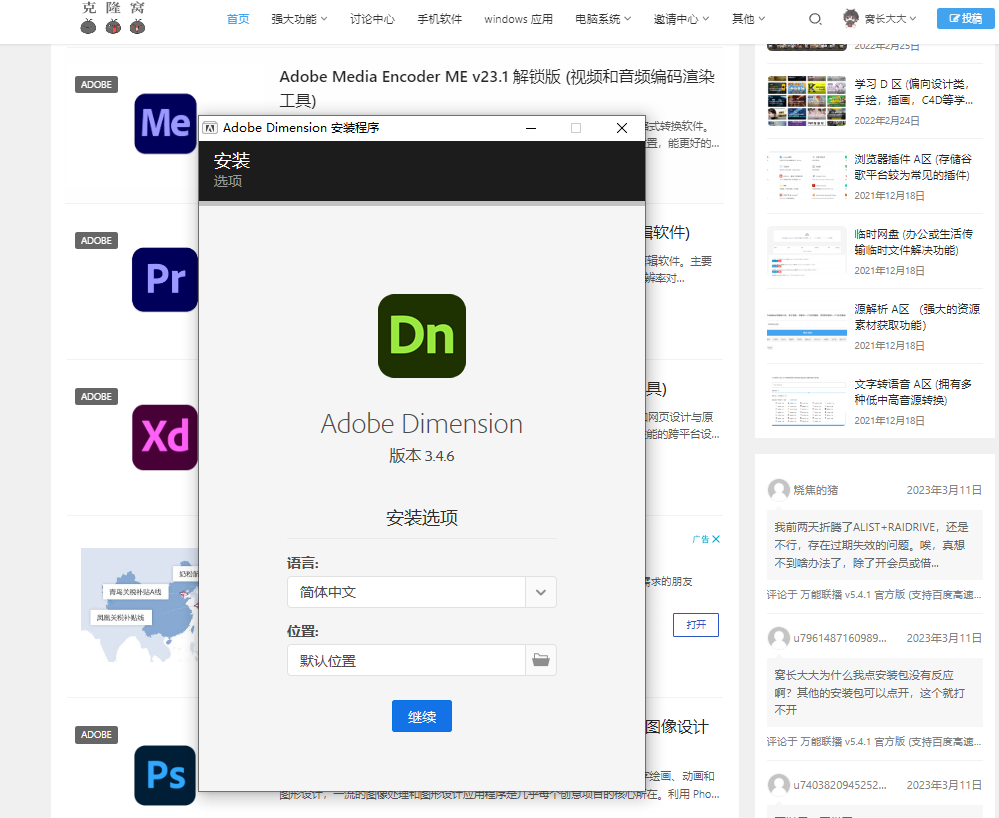Open the comment starting 窝长大大为什么

pos(874,692)
